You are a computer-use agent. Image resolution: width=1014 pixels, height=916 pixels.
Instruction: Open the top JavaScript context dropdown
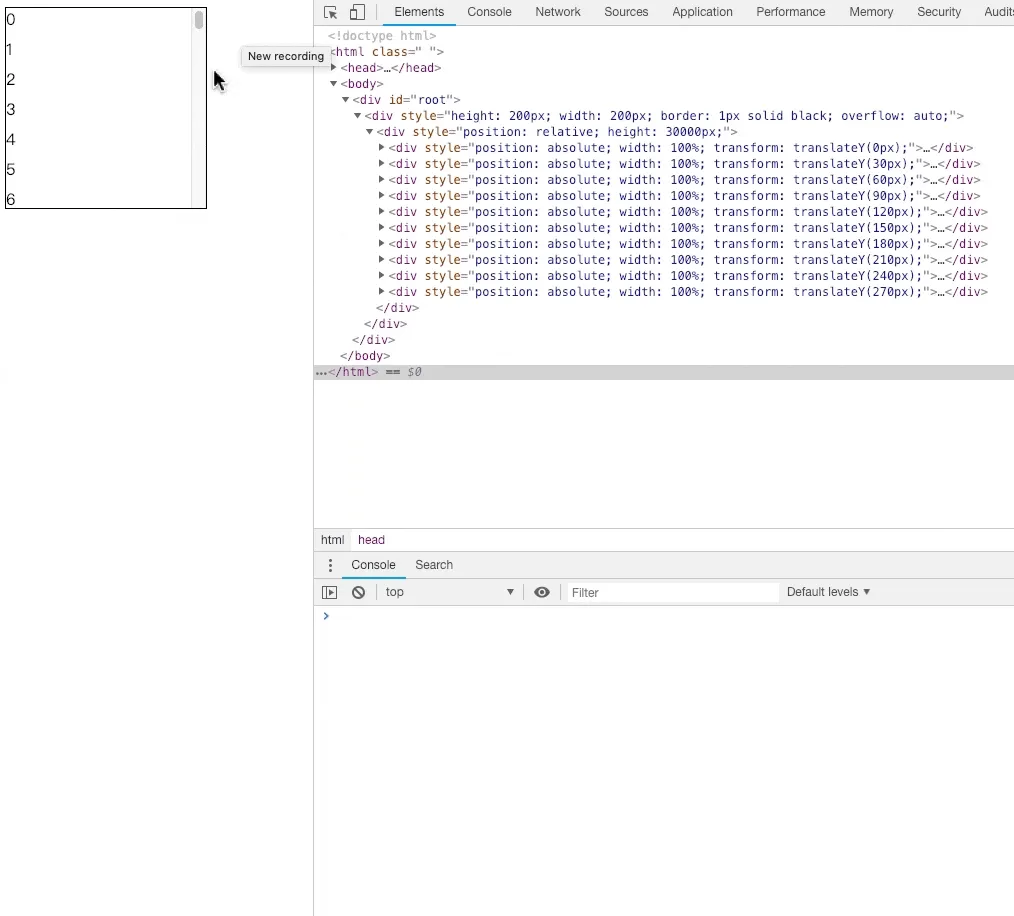pyautogui.click(x=450, y=592)
